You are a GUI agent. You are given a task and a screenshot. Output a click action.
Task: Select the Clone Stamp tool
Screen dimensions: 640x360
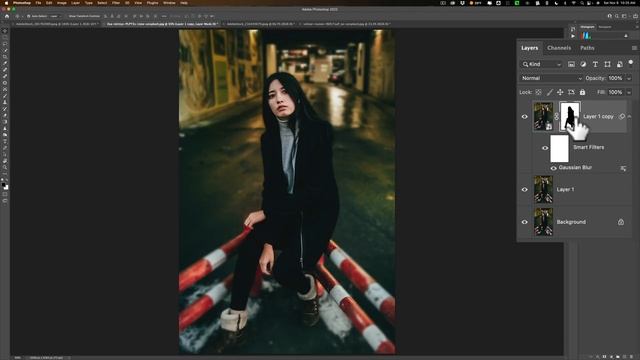point(5,102)
